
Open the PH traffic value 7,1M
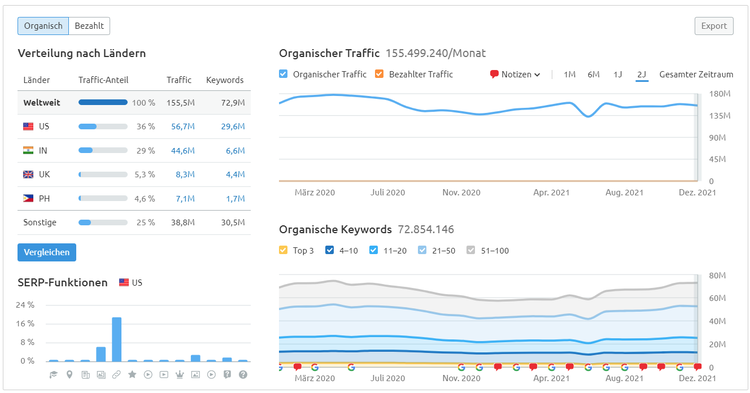(185, 198)
